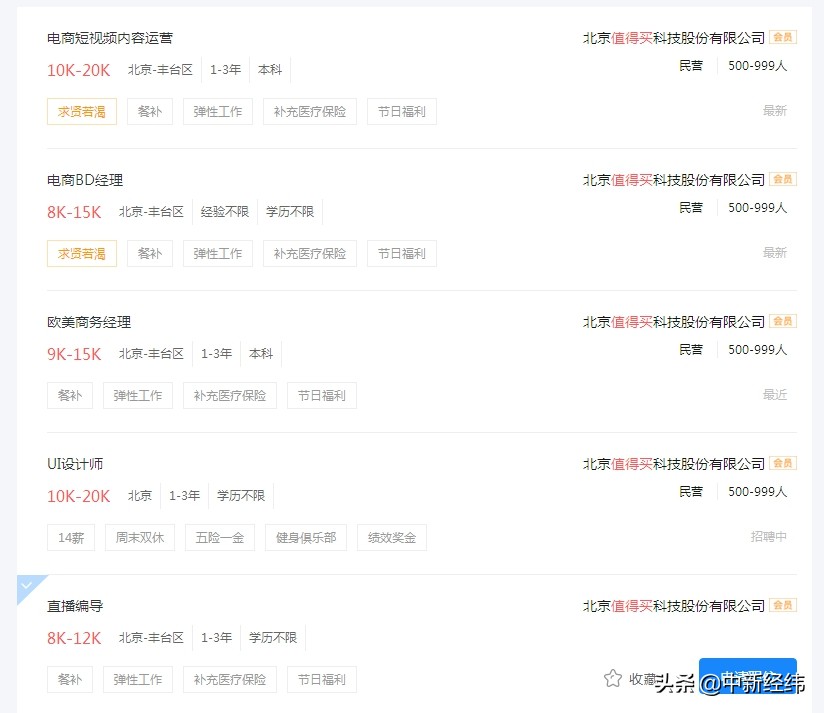Open the 欧美商务经理 job posting
Image resolution: width=824 pixels, height=713 pixels.
[x=87, y=322]
